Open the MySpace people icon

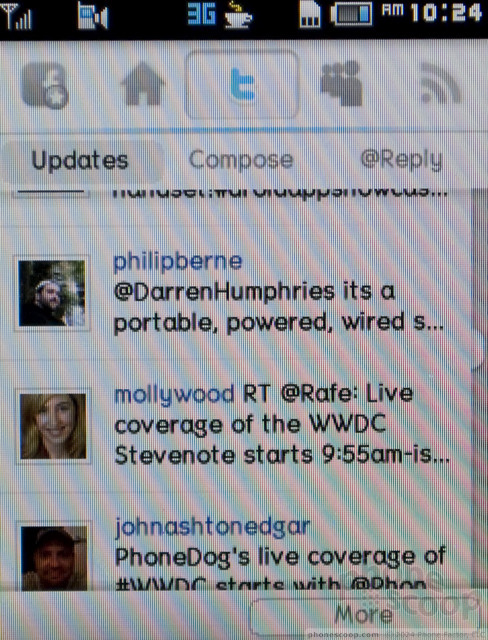click(x=342, y=83)
